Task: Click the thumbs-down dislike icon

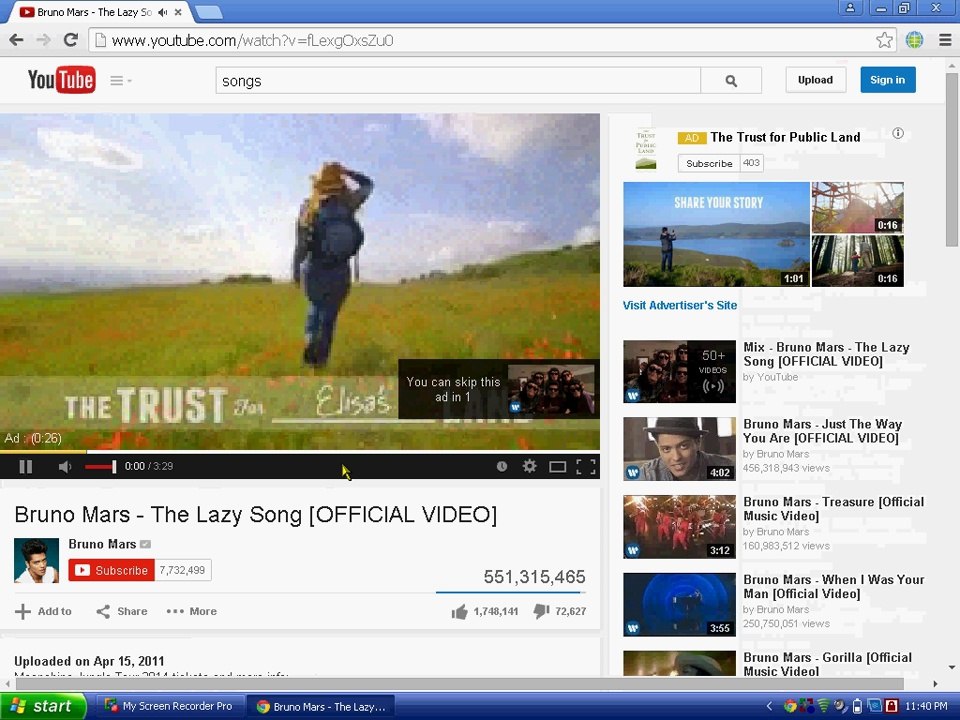Action: 541,611
